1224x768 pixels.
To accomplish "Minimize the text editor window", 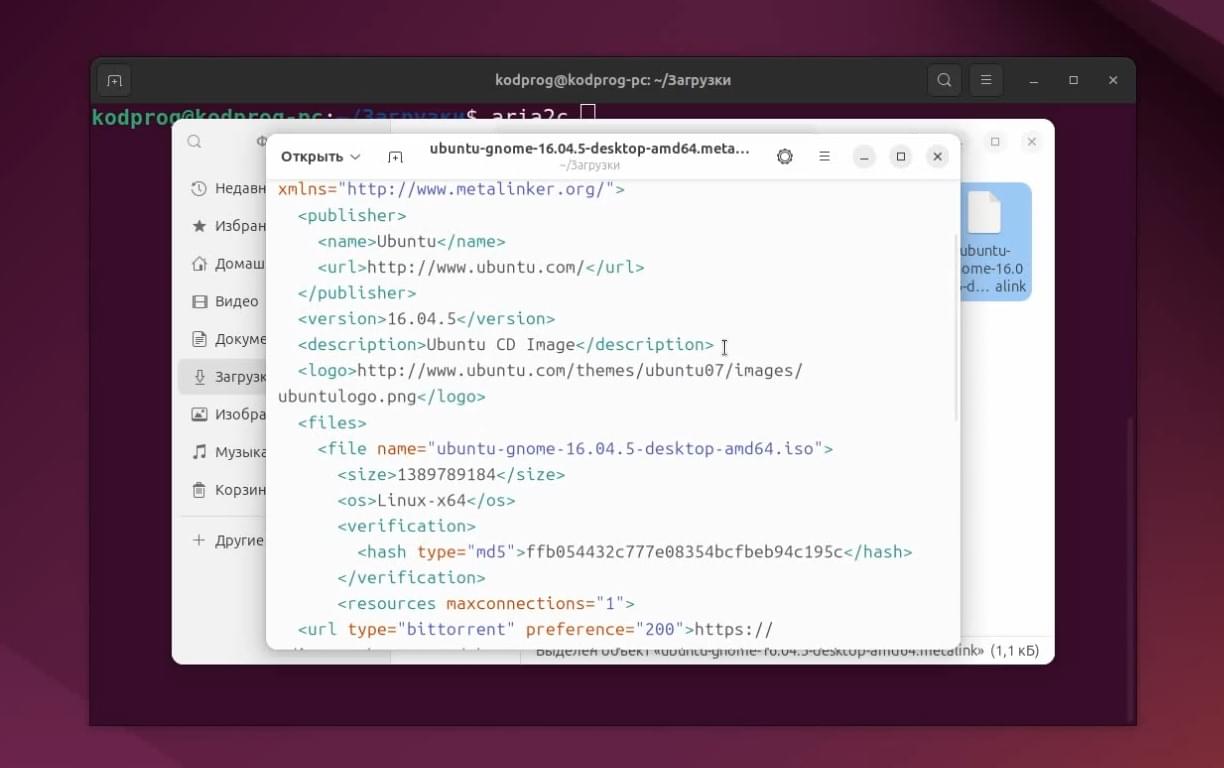I will (x=864, y=157).
